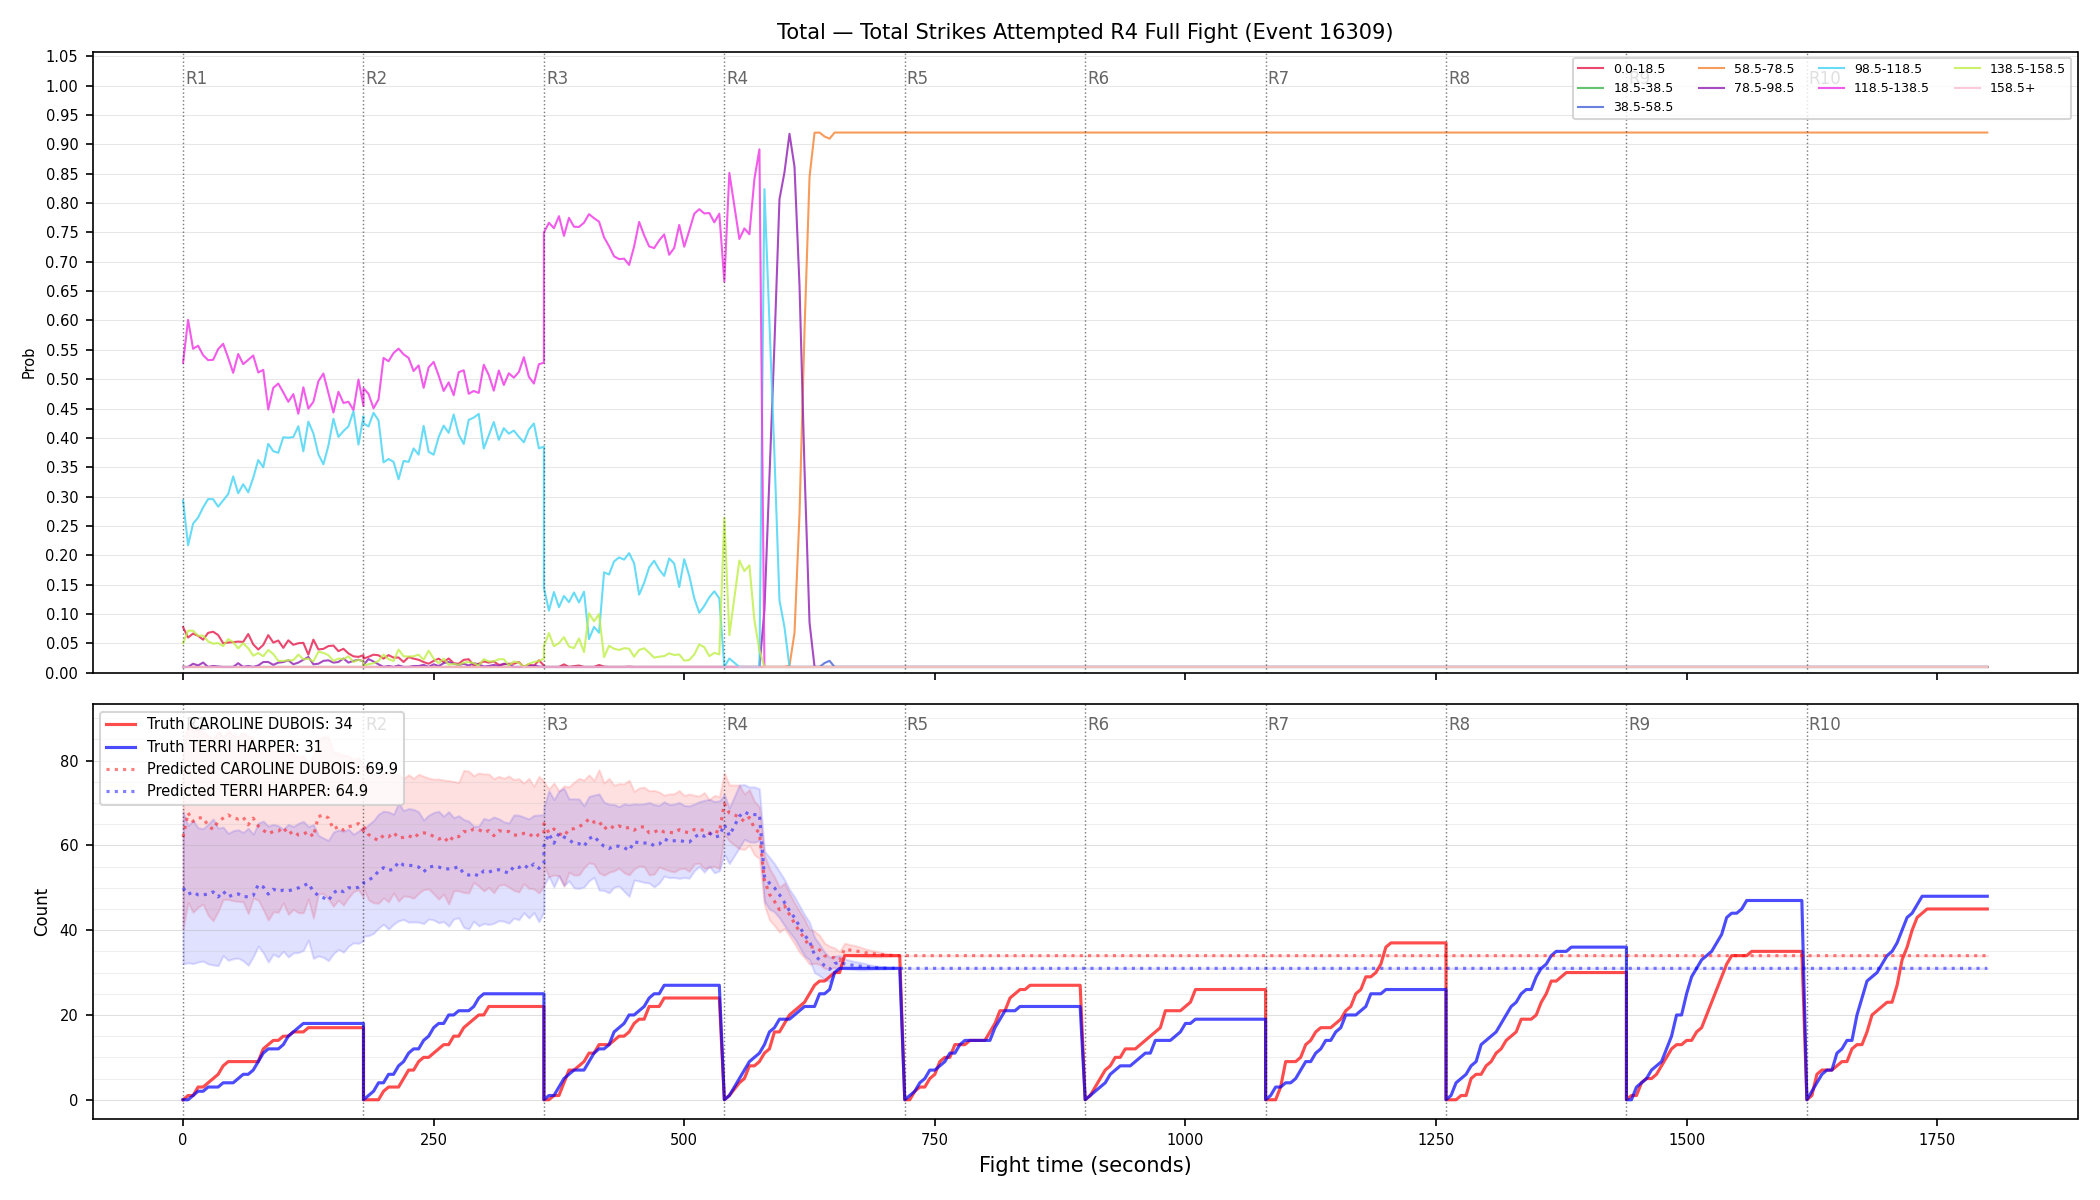2100x1200 pixels.
Task: Click the '38.5-58.5' legend label
Action: (1643, 107)
